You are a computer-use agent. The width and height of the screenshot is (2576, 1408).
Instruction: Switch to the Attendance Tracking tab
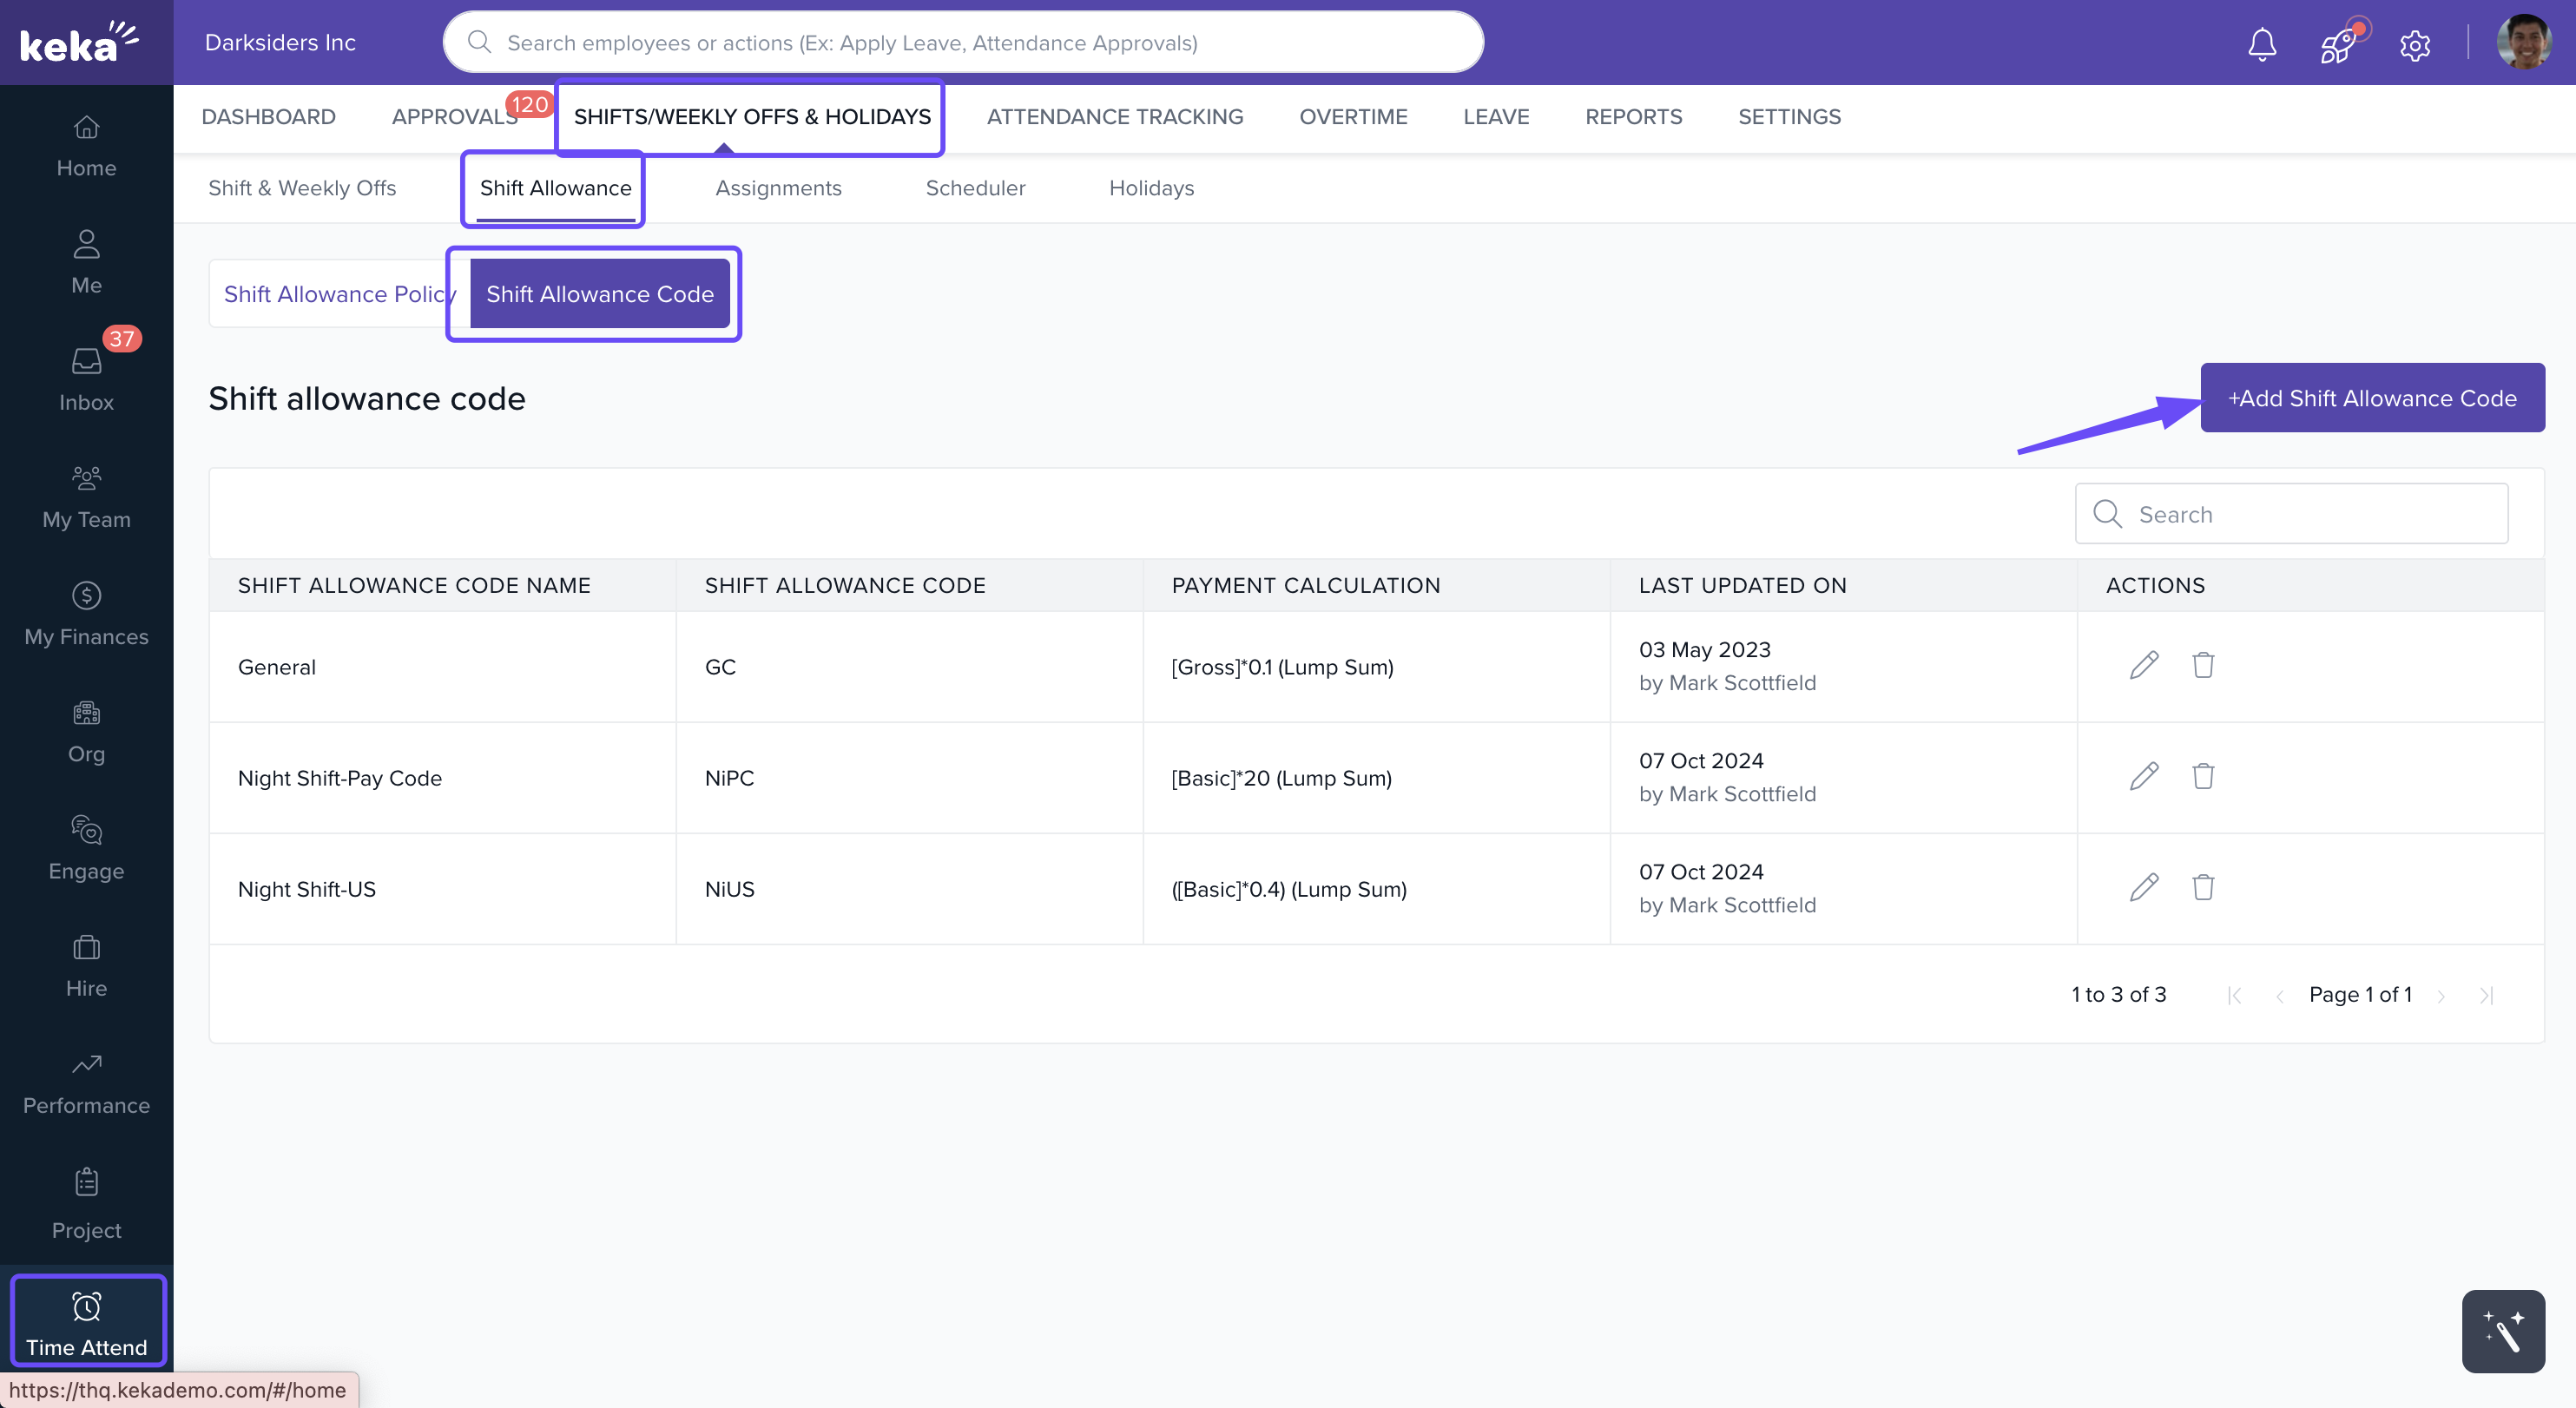point(1114,116)
